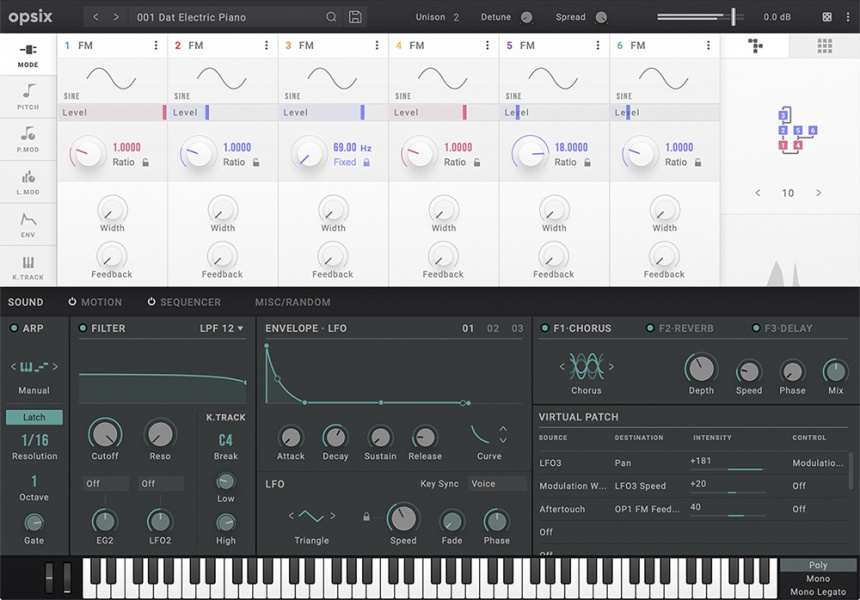Click the randomize dice icon

[x=826, y=17]
